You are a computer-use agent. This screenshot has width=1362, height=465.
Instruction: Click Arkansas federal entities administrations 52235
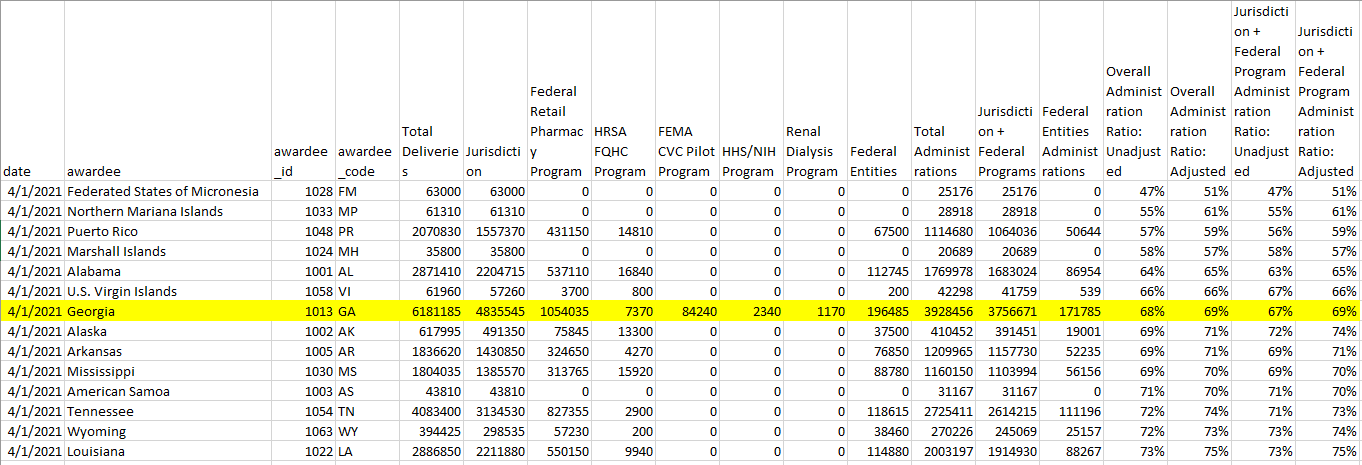[1070, 351]
